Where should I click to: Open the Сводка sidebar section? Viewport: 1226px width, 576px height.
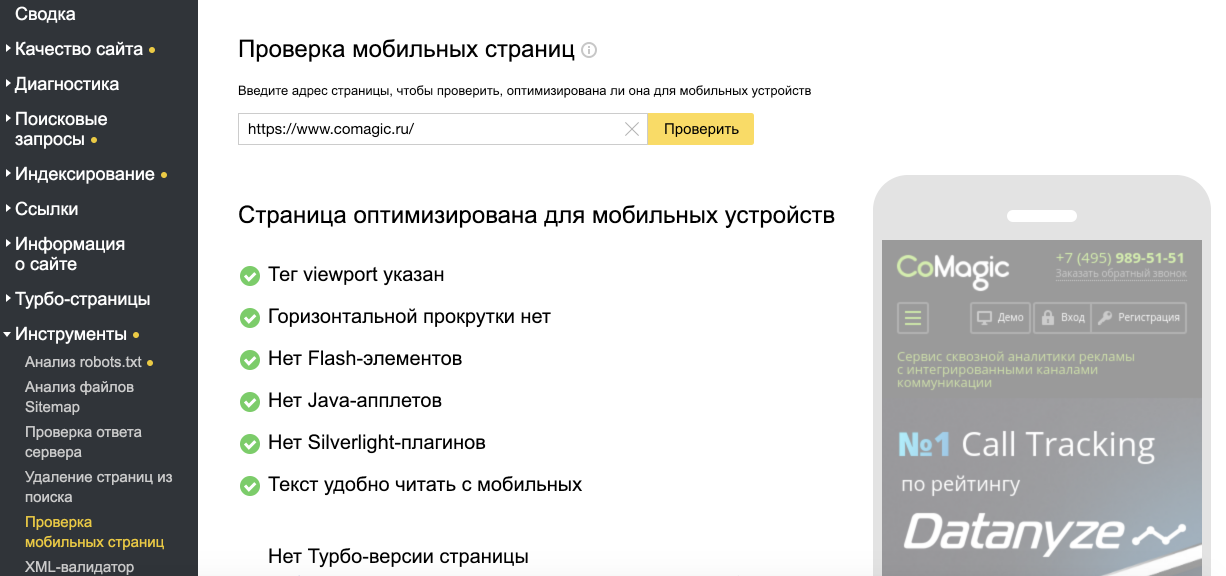pyautogui.click(x=45, y=14)
